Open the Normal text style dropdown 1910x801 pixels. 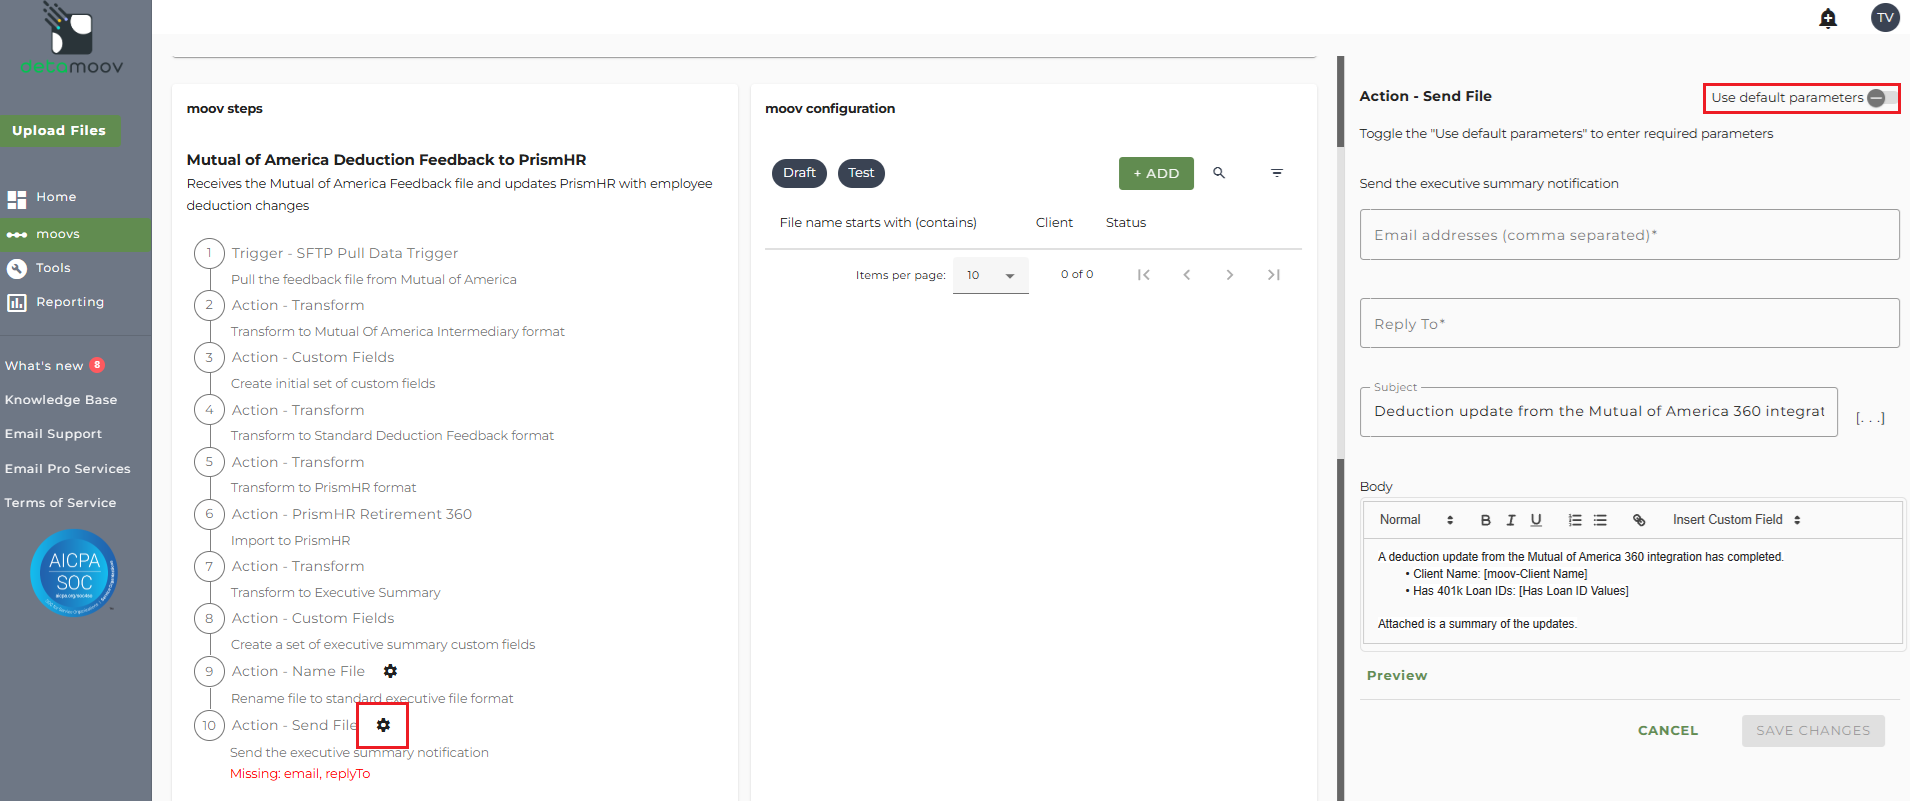tap(1416, 520)
